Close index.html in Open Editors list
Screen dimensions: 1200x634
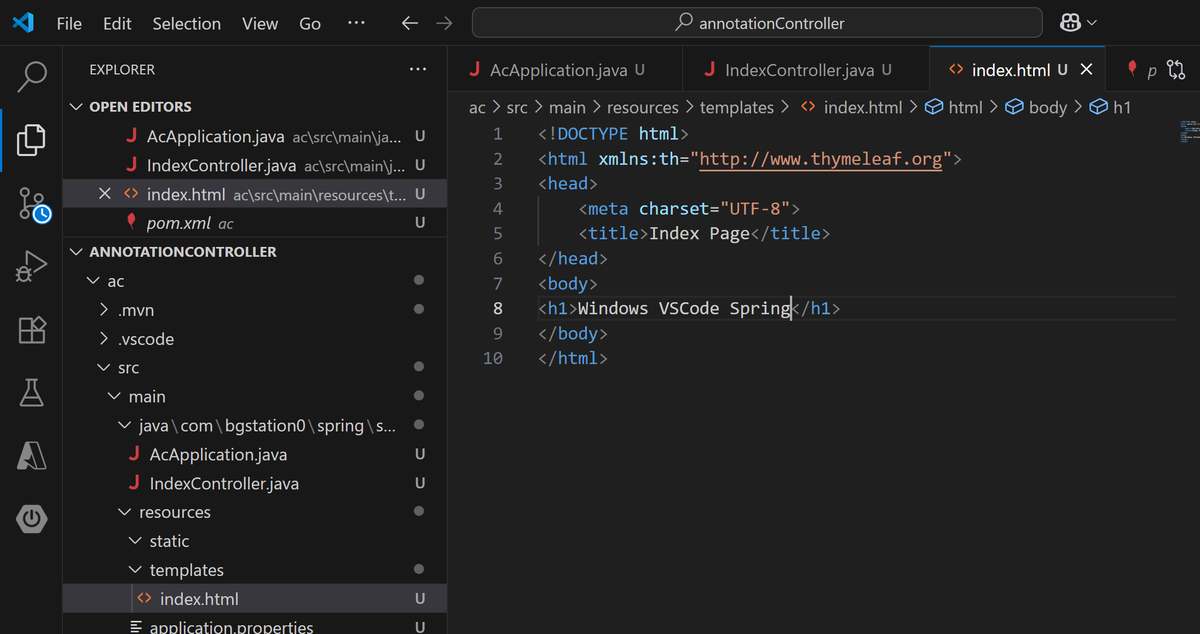coord(104,194)
